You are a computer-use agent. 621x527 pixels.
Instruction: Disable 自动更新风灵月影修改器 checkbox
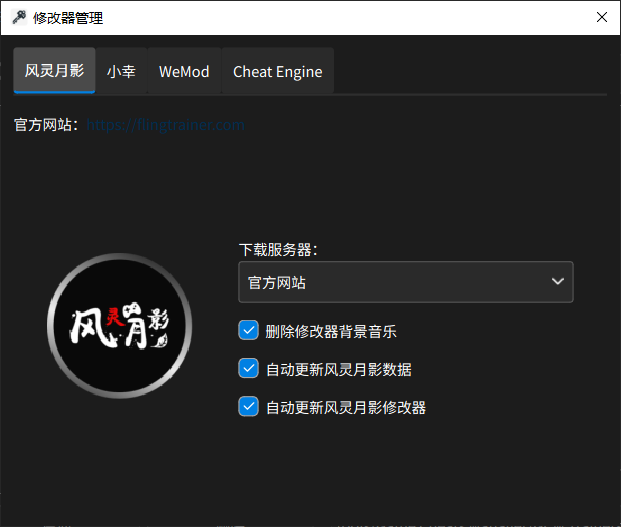tap(249, 406)
